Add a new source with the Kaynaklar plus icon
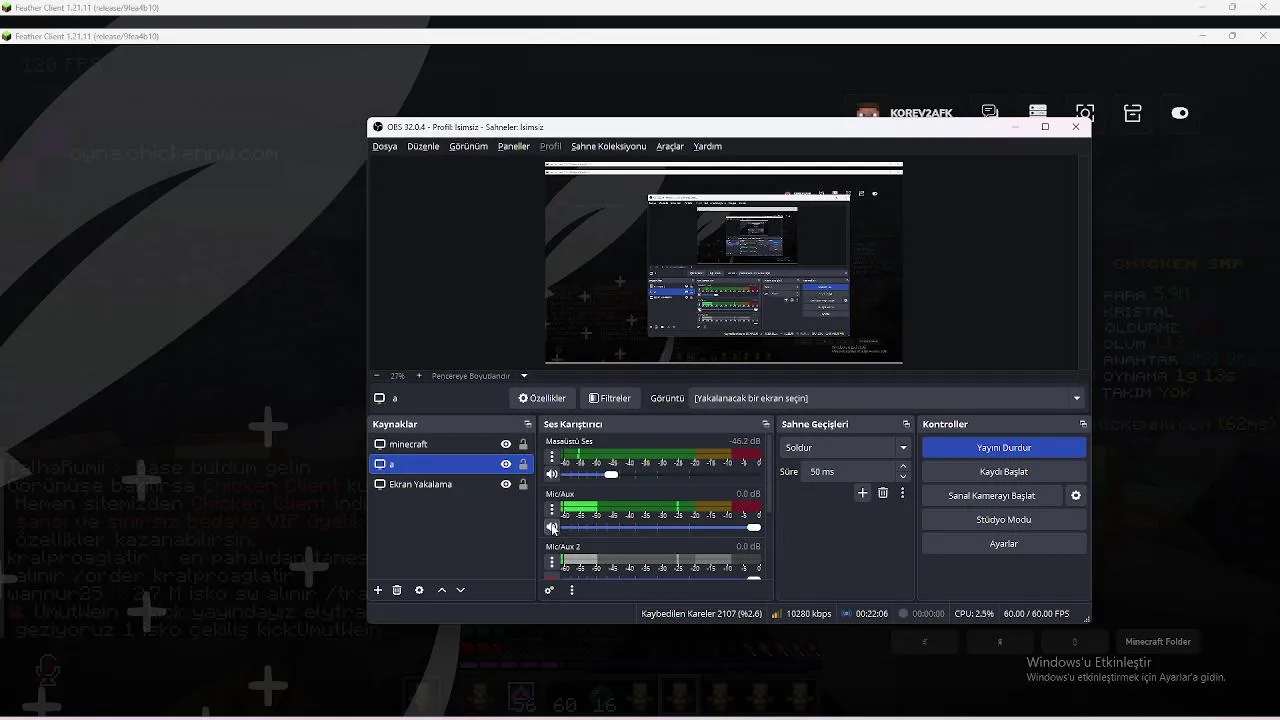 378,590
